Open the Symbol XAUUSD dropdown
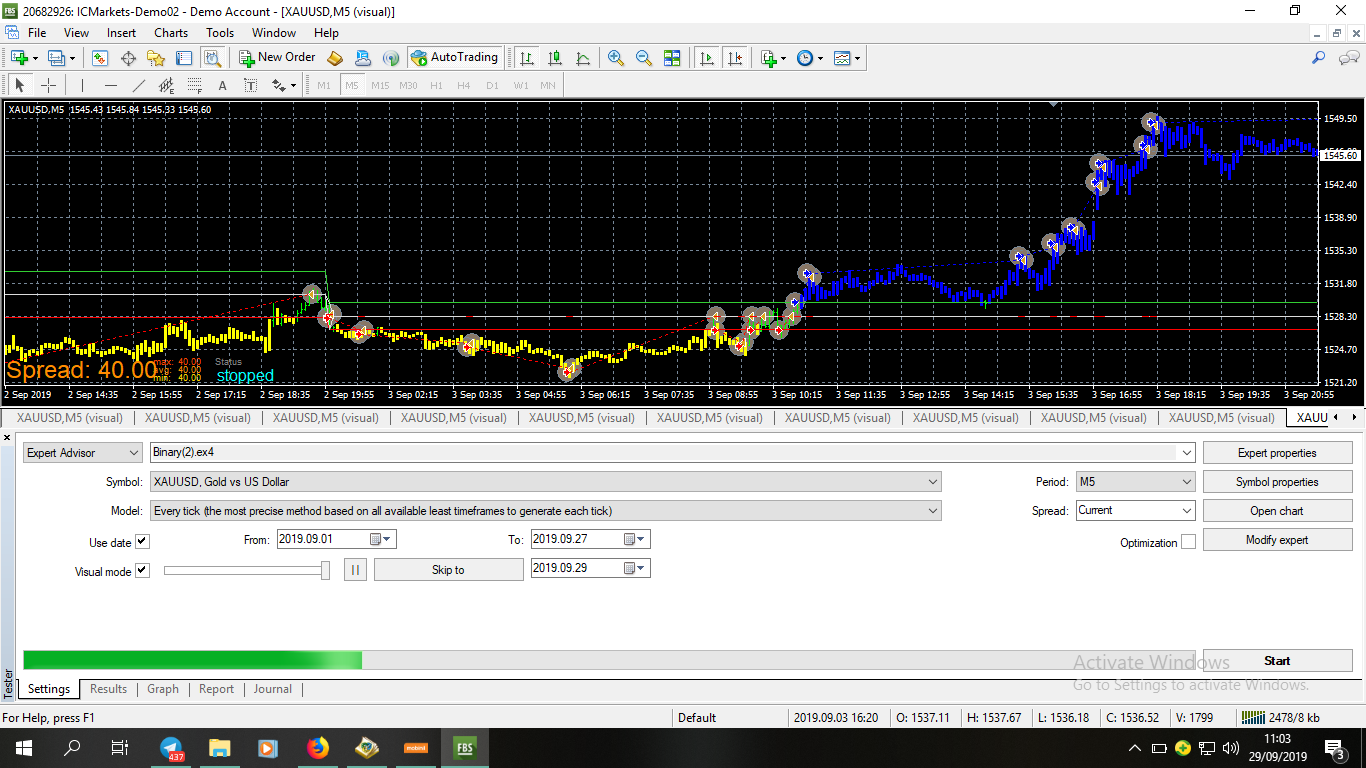The height and width of the screenshot is (768, 1366). 546,482
